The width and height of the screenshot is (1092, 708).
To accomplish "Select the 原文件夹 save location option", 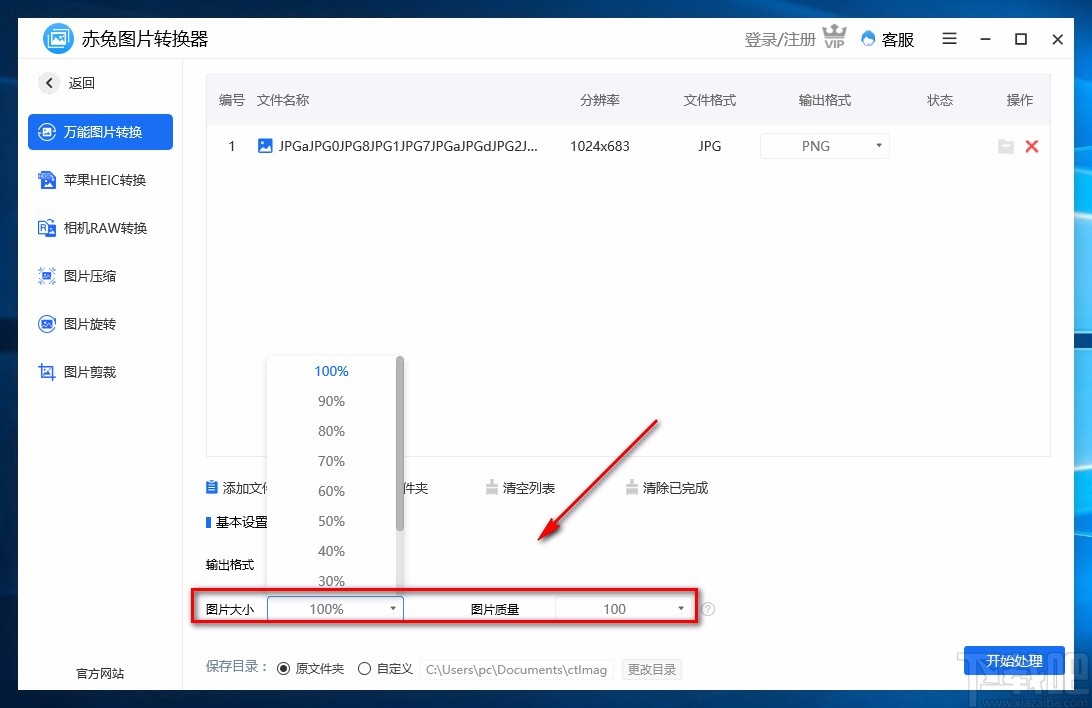I will 283,668.
